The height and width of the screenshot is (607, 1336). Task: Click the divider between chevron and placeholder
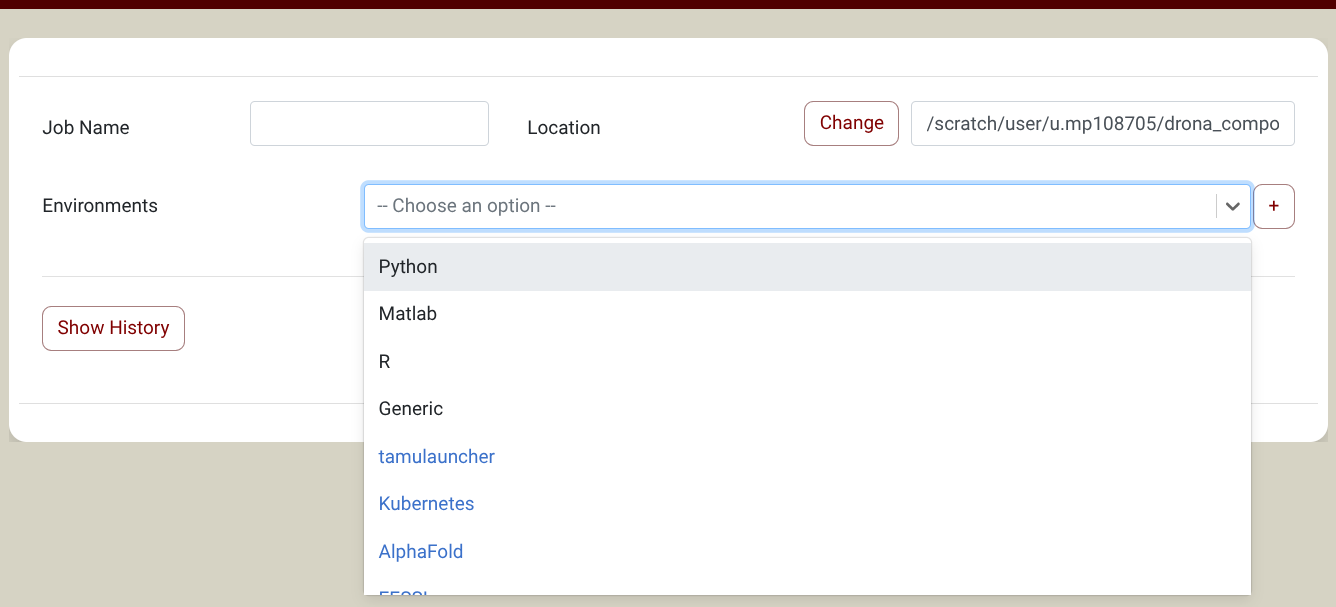point(1216,206)
